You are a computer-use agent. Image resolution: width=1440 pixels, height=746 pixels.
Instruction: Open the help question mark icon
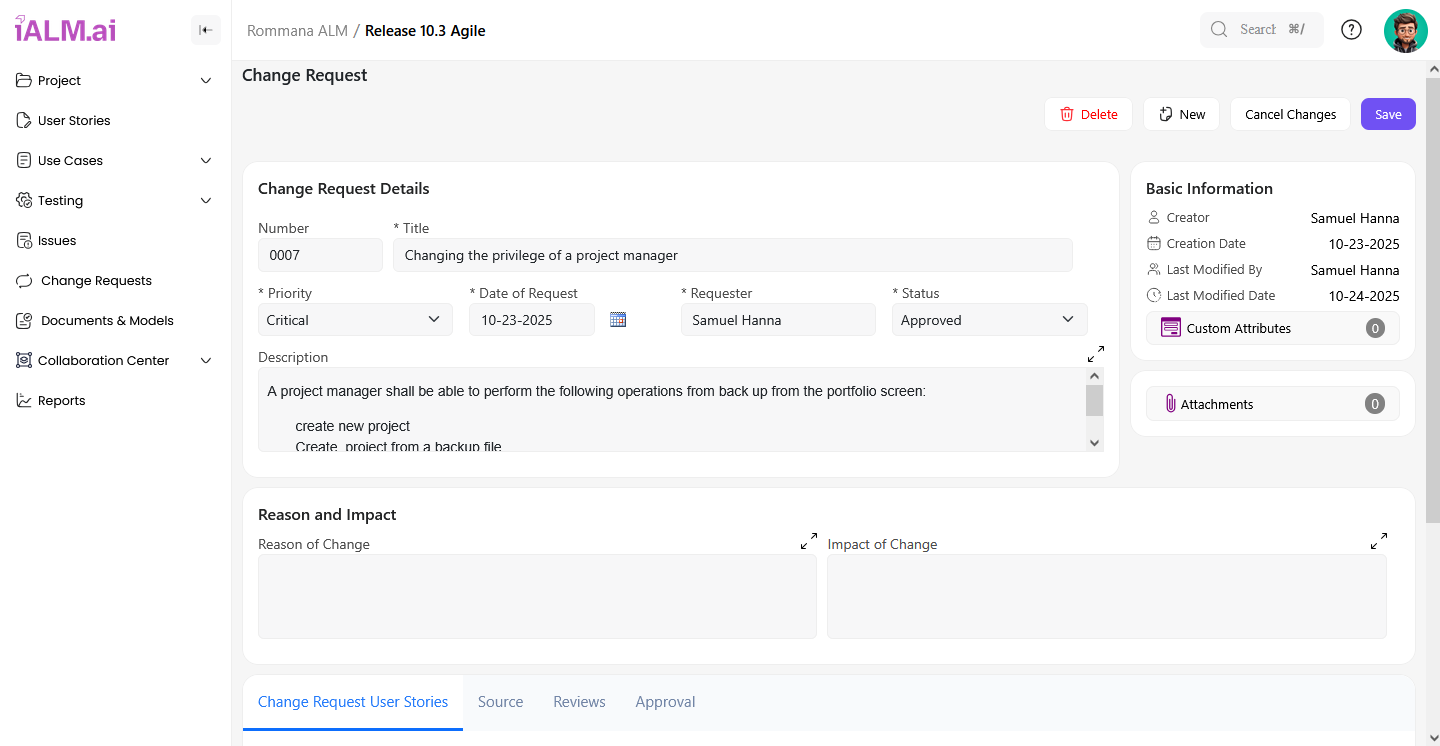click(x=1351, y=30)
